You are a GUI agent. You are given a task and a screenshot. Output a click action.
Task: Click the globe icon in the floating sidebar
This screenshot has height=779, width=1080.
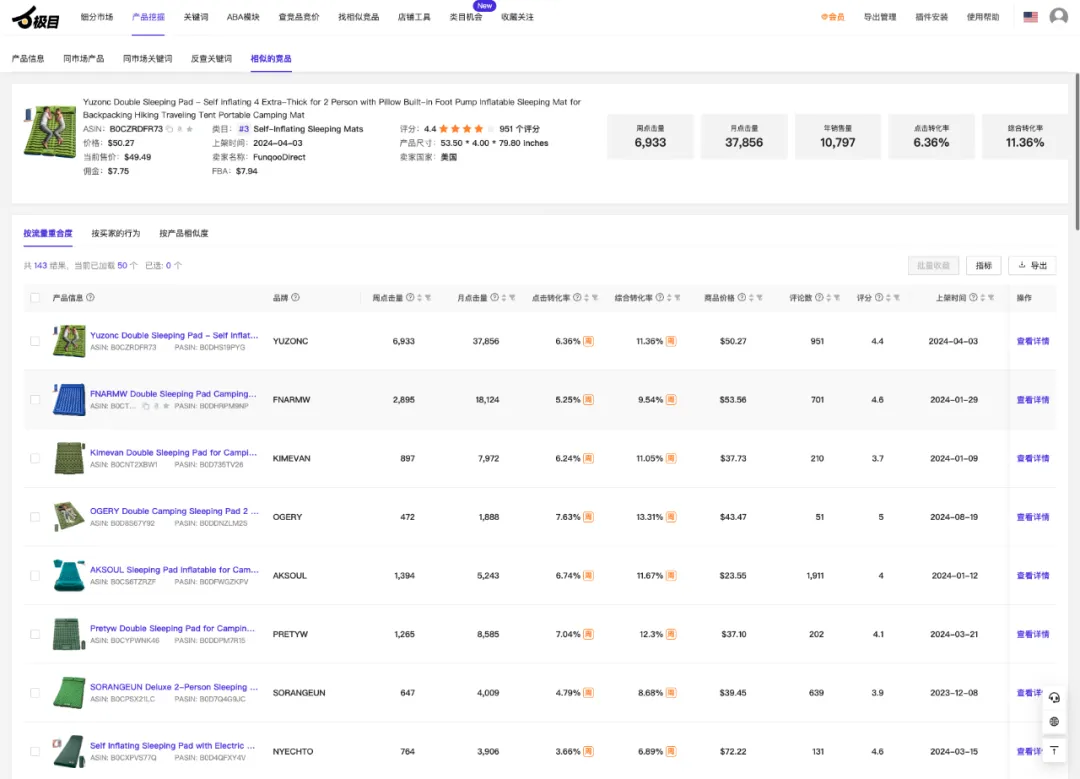pos(1054,722)
